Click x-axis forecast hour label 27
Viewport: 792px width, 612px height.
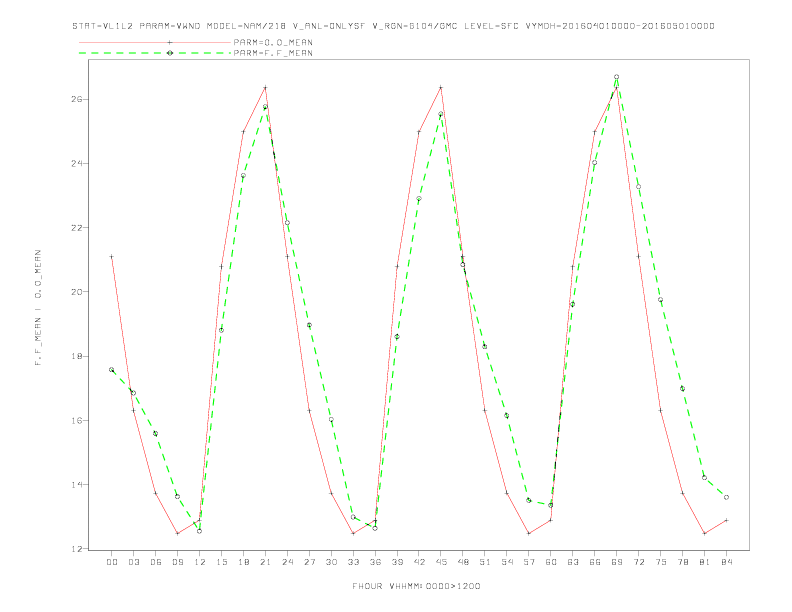pos(309,562)
